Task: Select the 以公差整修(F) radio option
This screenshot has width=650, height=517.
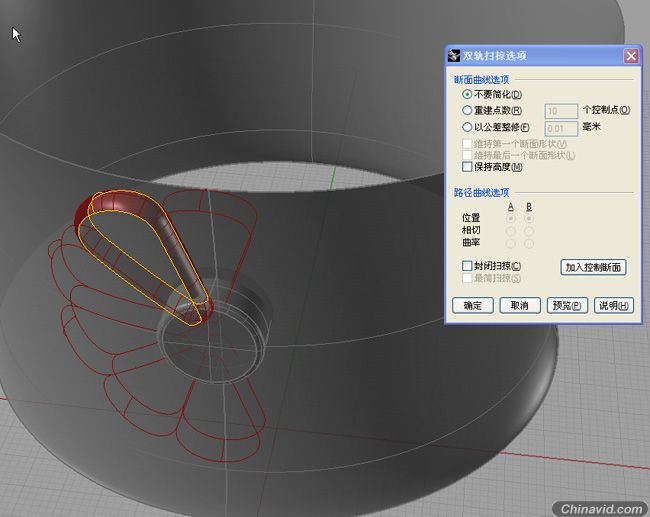Action: point(467,127)
